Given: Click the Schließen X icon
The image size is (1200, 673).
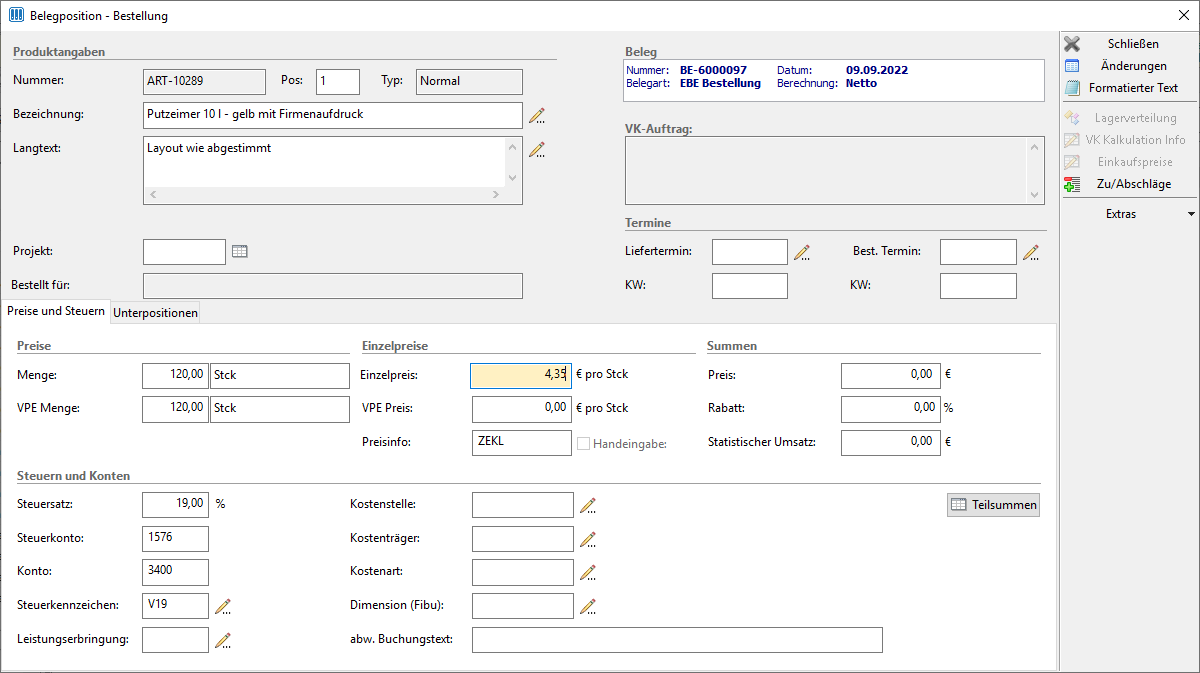Looking at the screenshot, I should coord(1072,44).
